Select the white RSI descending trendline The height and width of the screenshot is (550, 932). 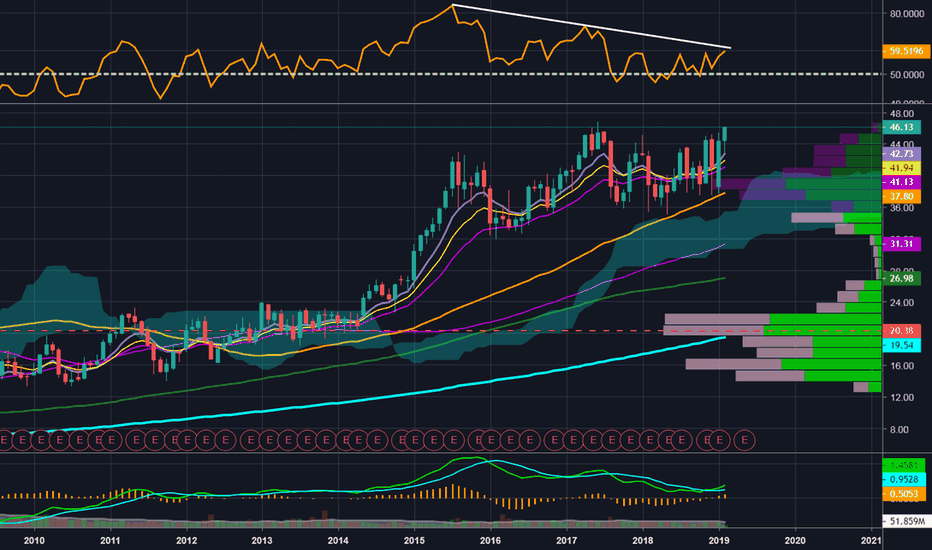click(591, 27)
